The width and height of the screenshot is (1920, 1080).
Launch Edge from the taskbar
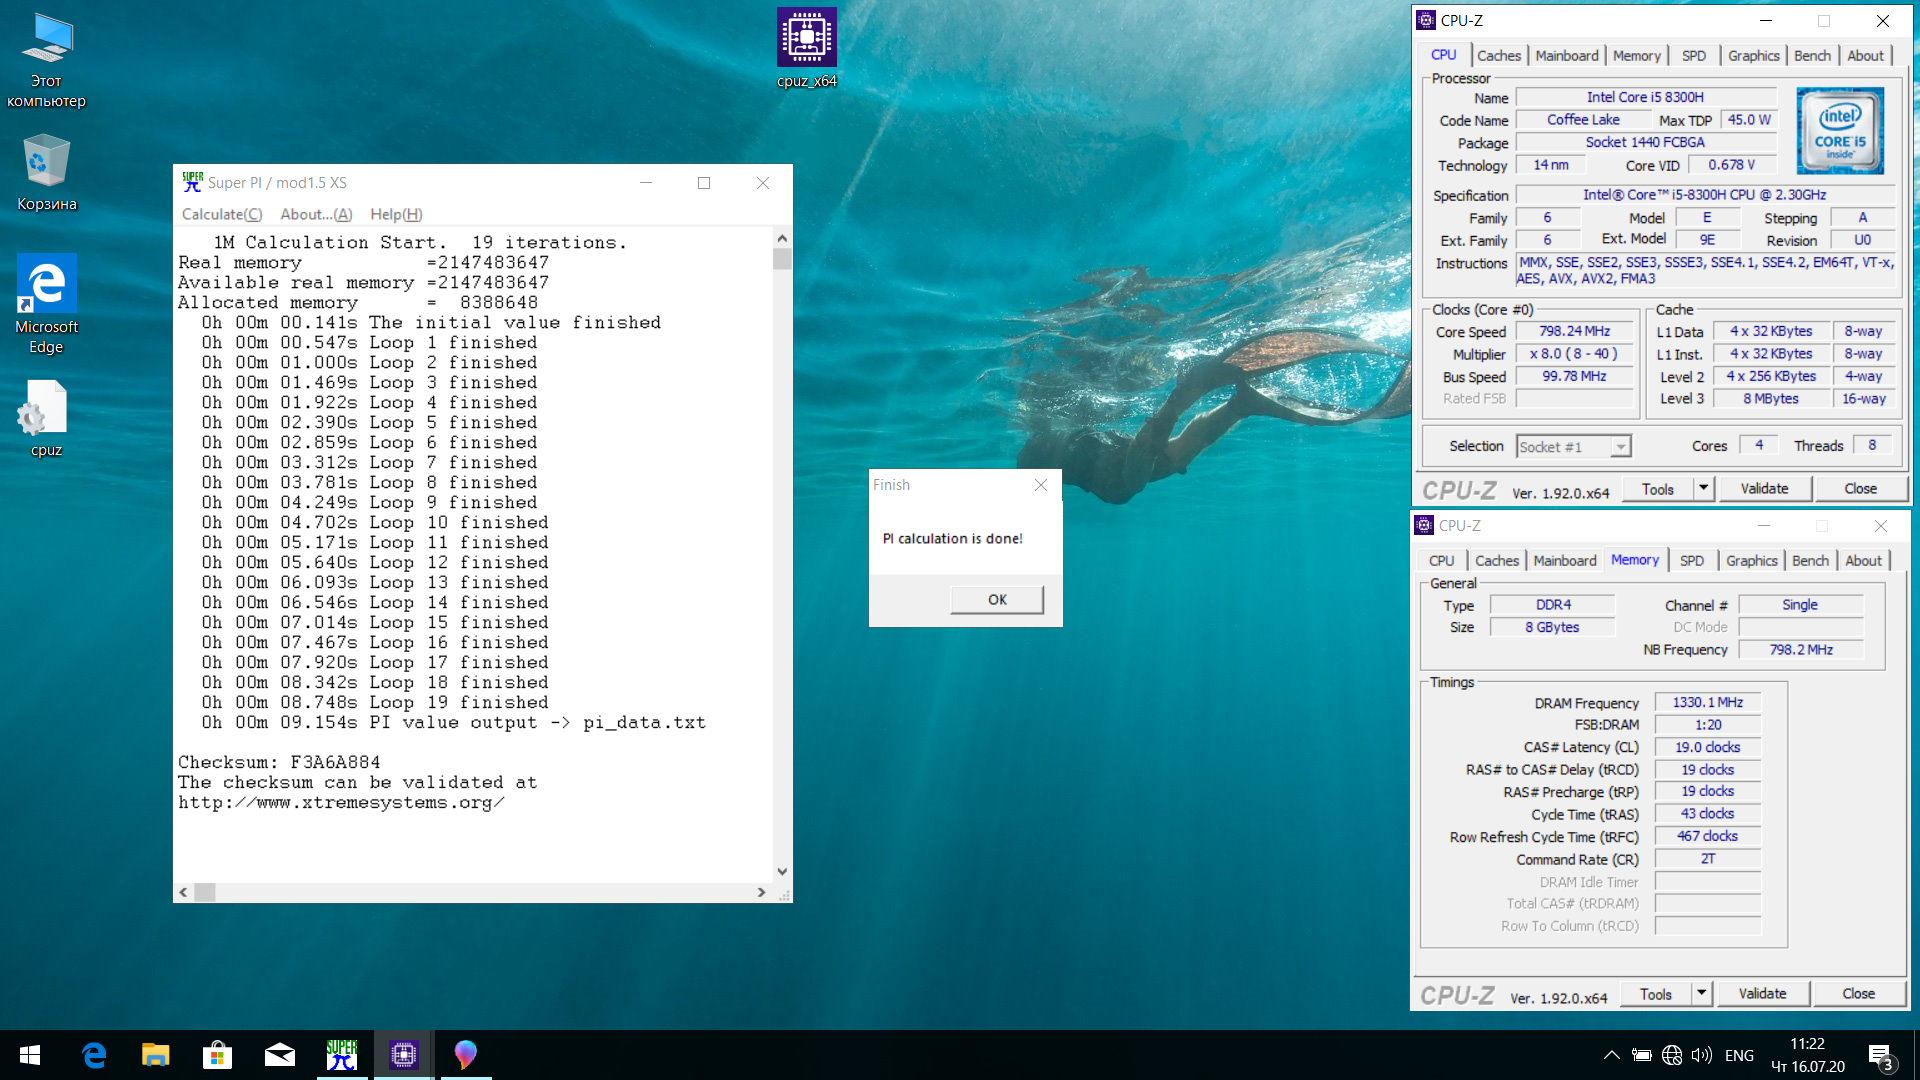coord(94,1055)
